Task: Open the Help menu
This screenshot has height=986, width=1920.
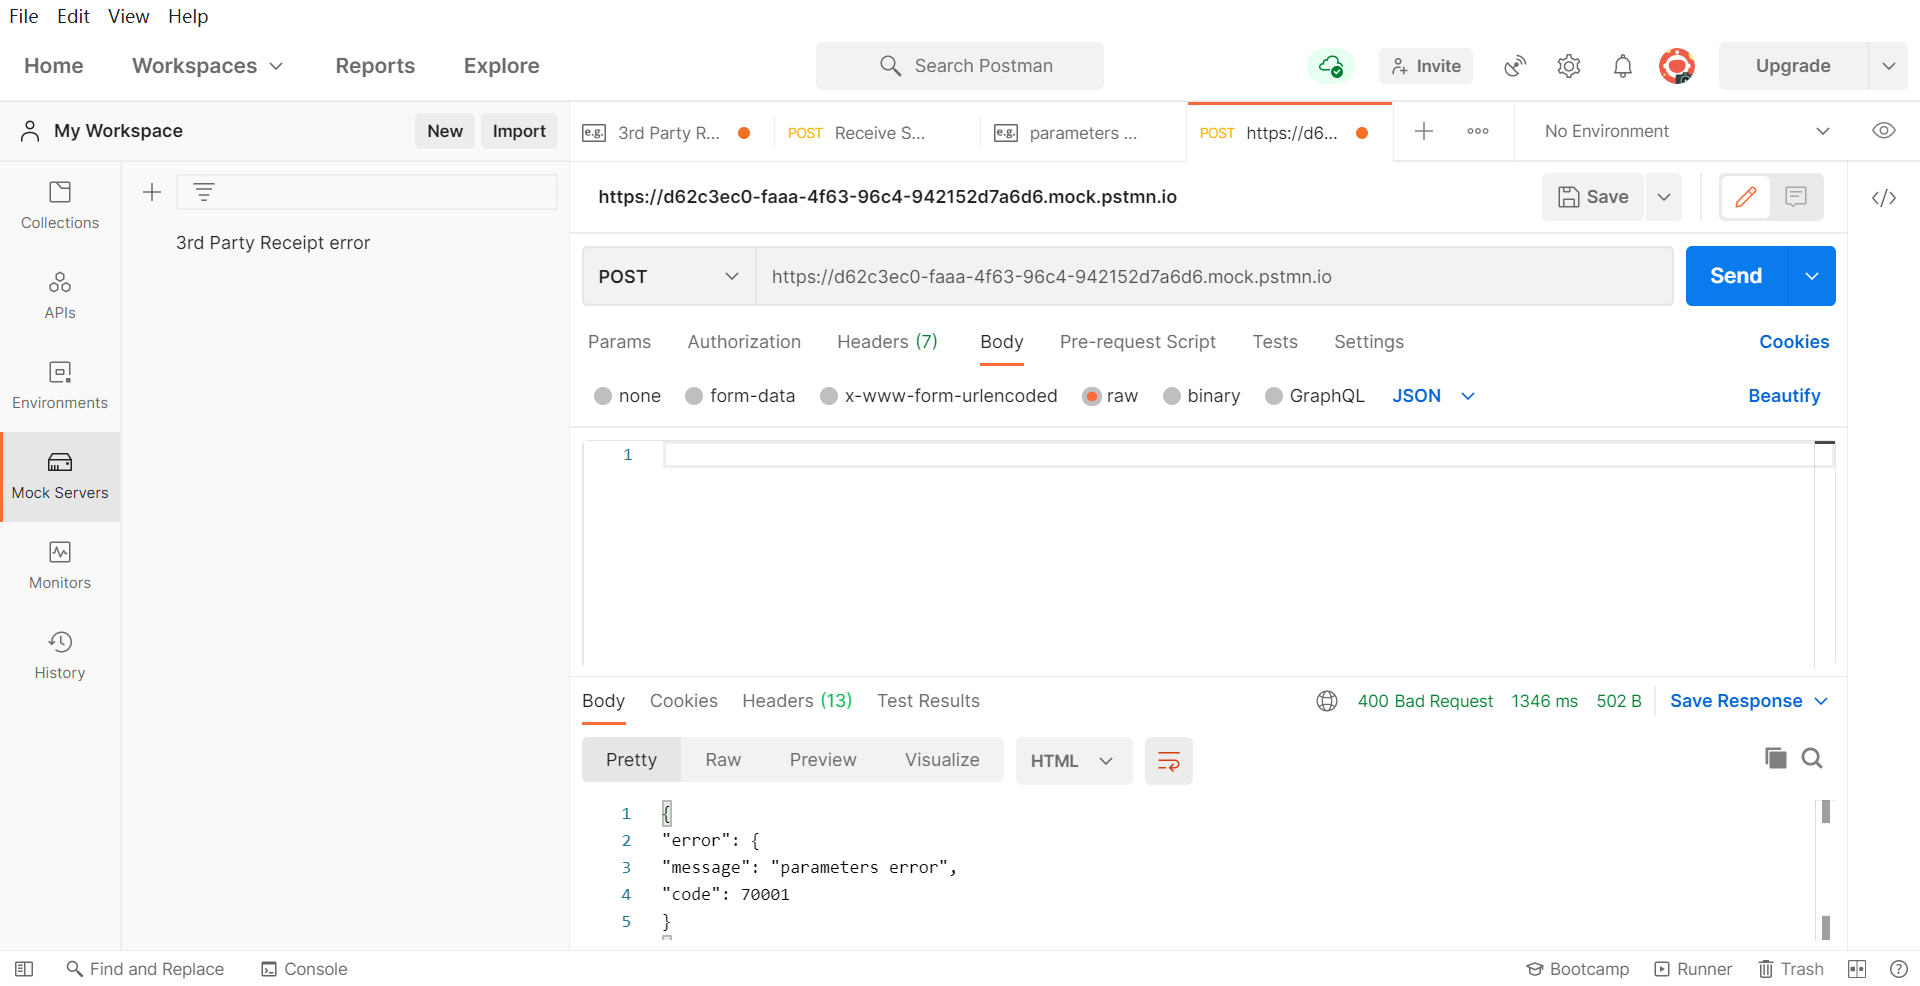Action: pos(188,16)
